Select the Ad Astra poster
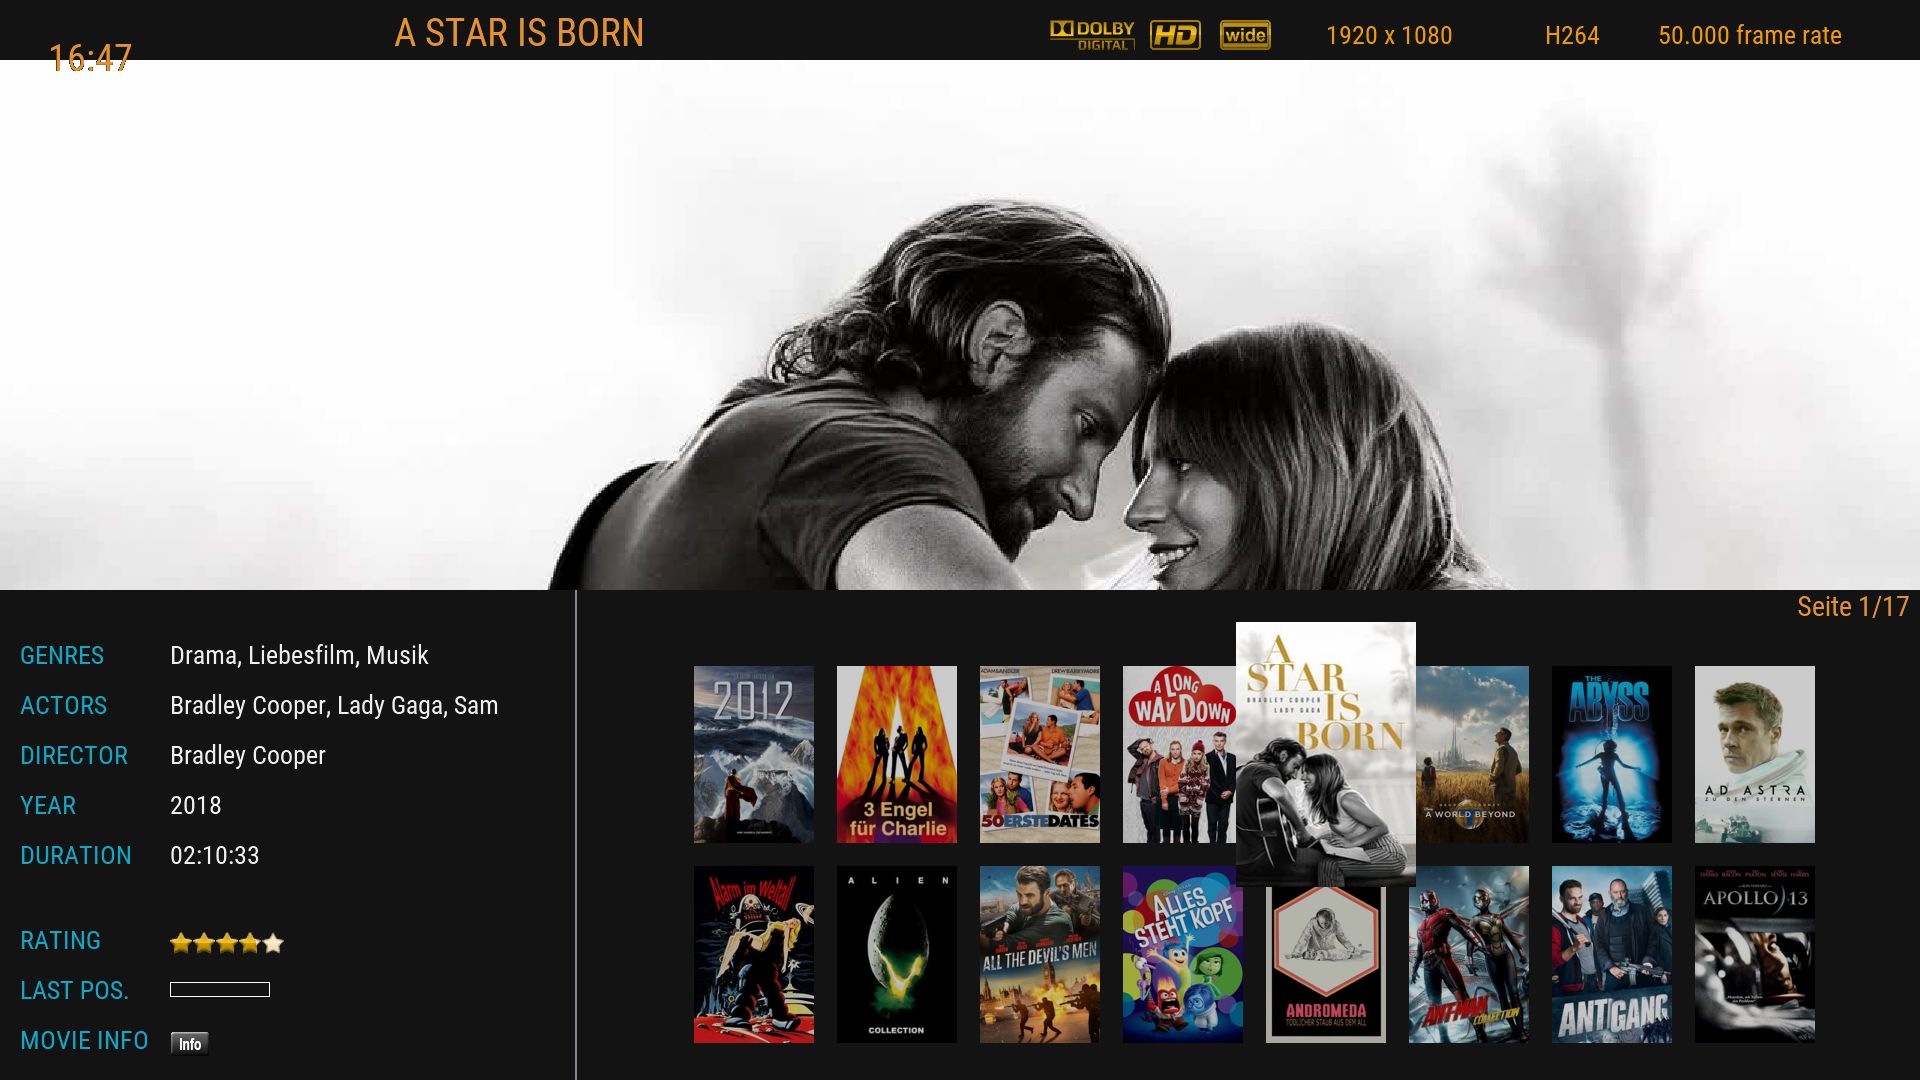This screenshot has height=1080, width=1920. click(1754, 754)
